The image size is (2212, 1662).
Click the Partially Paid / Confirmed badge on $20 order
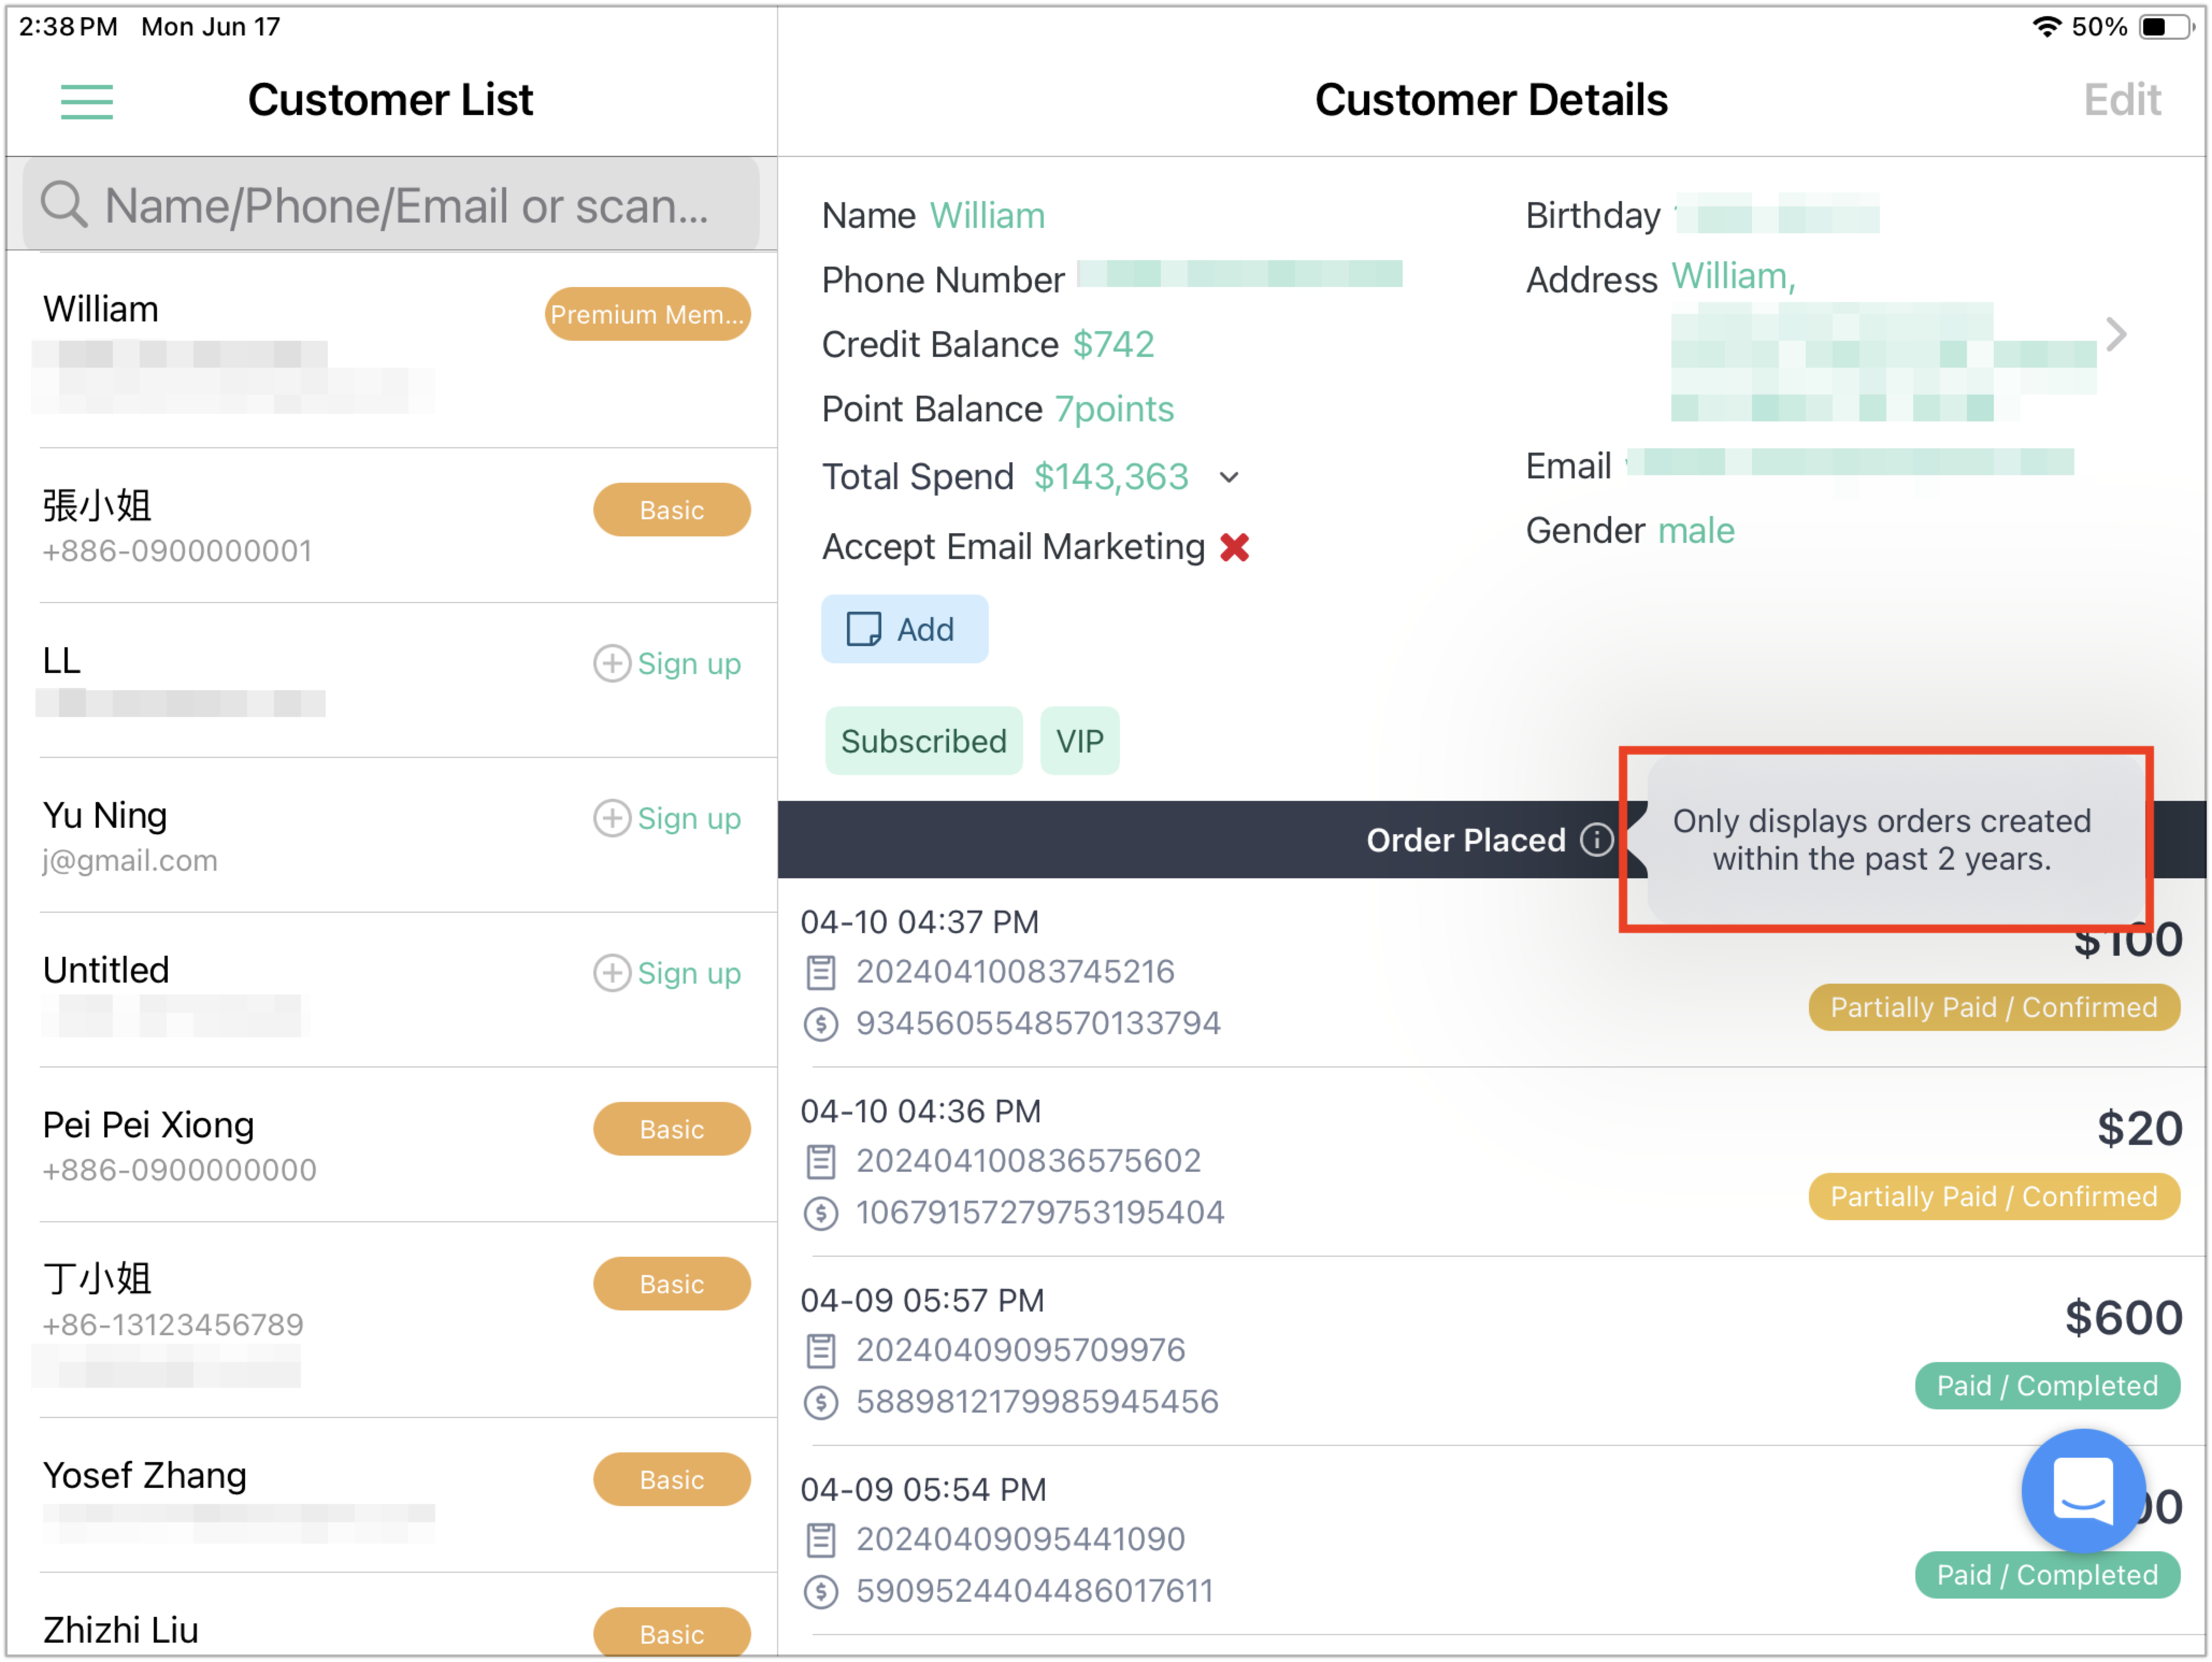(x=1995, y=1198)
